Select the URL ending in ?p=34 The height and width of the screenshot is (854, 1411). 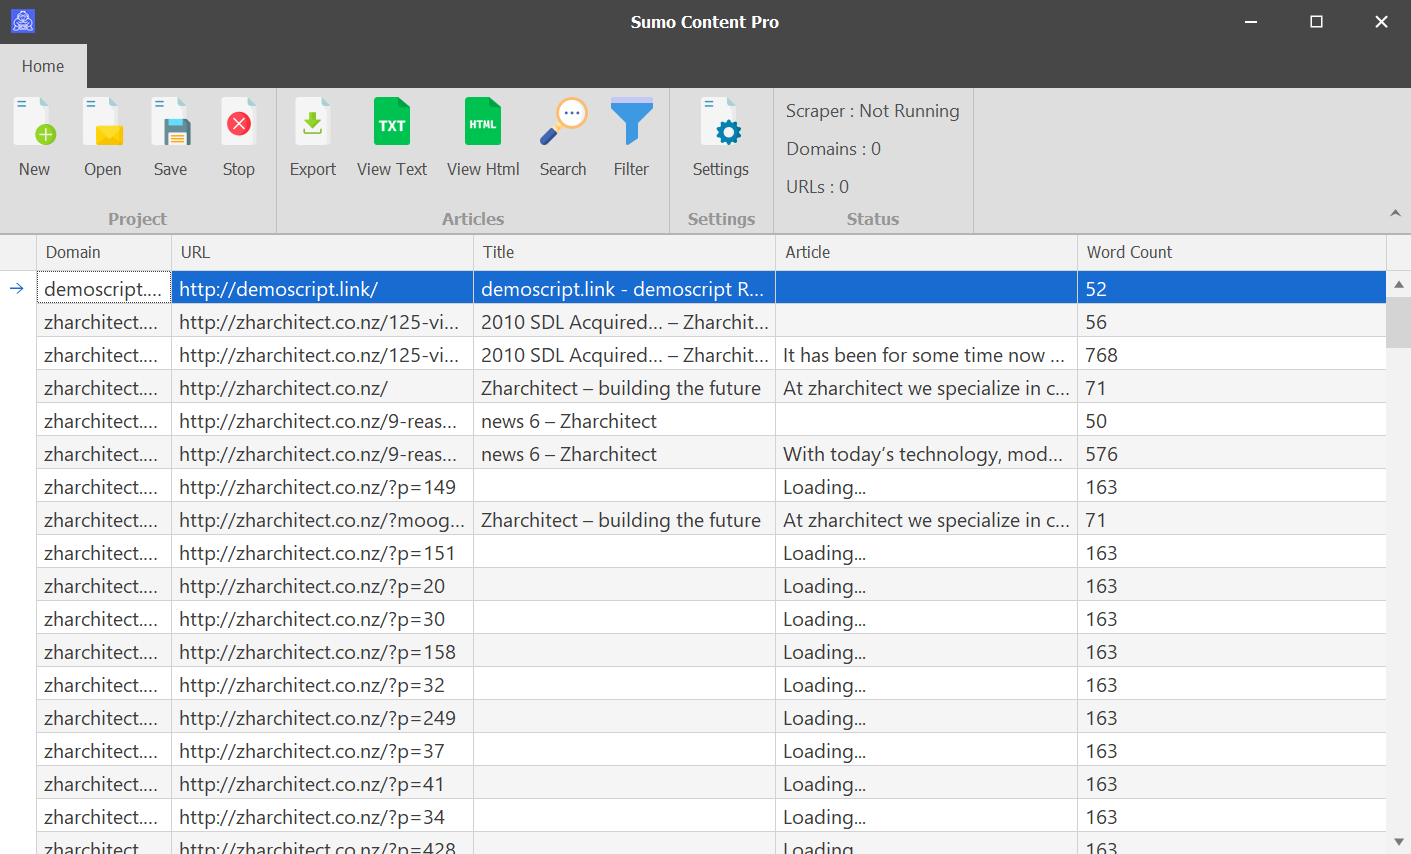tap(322, 817)
